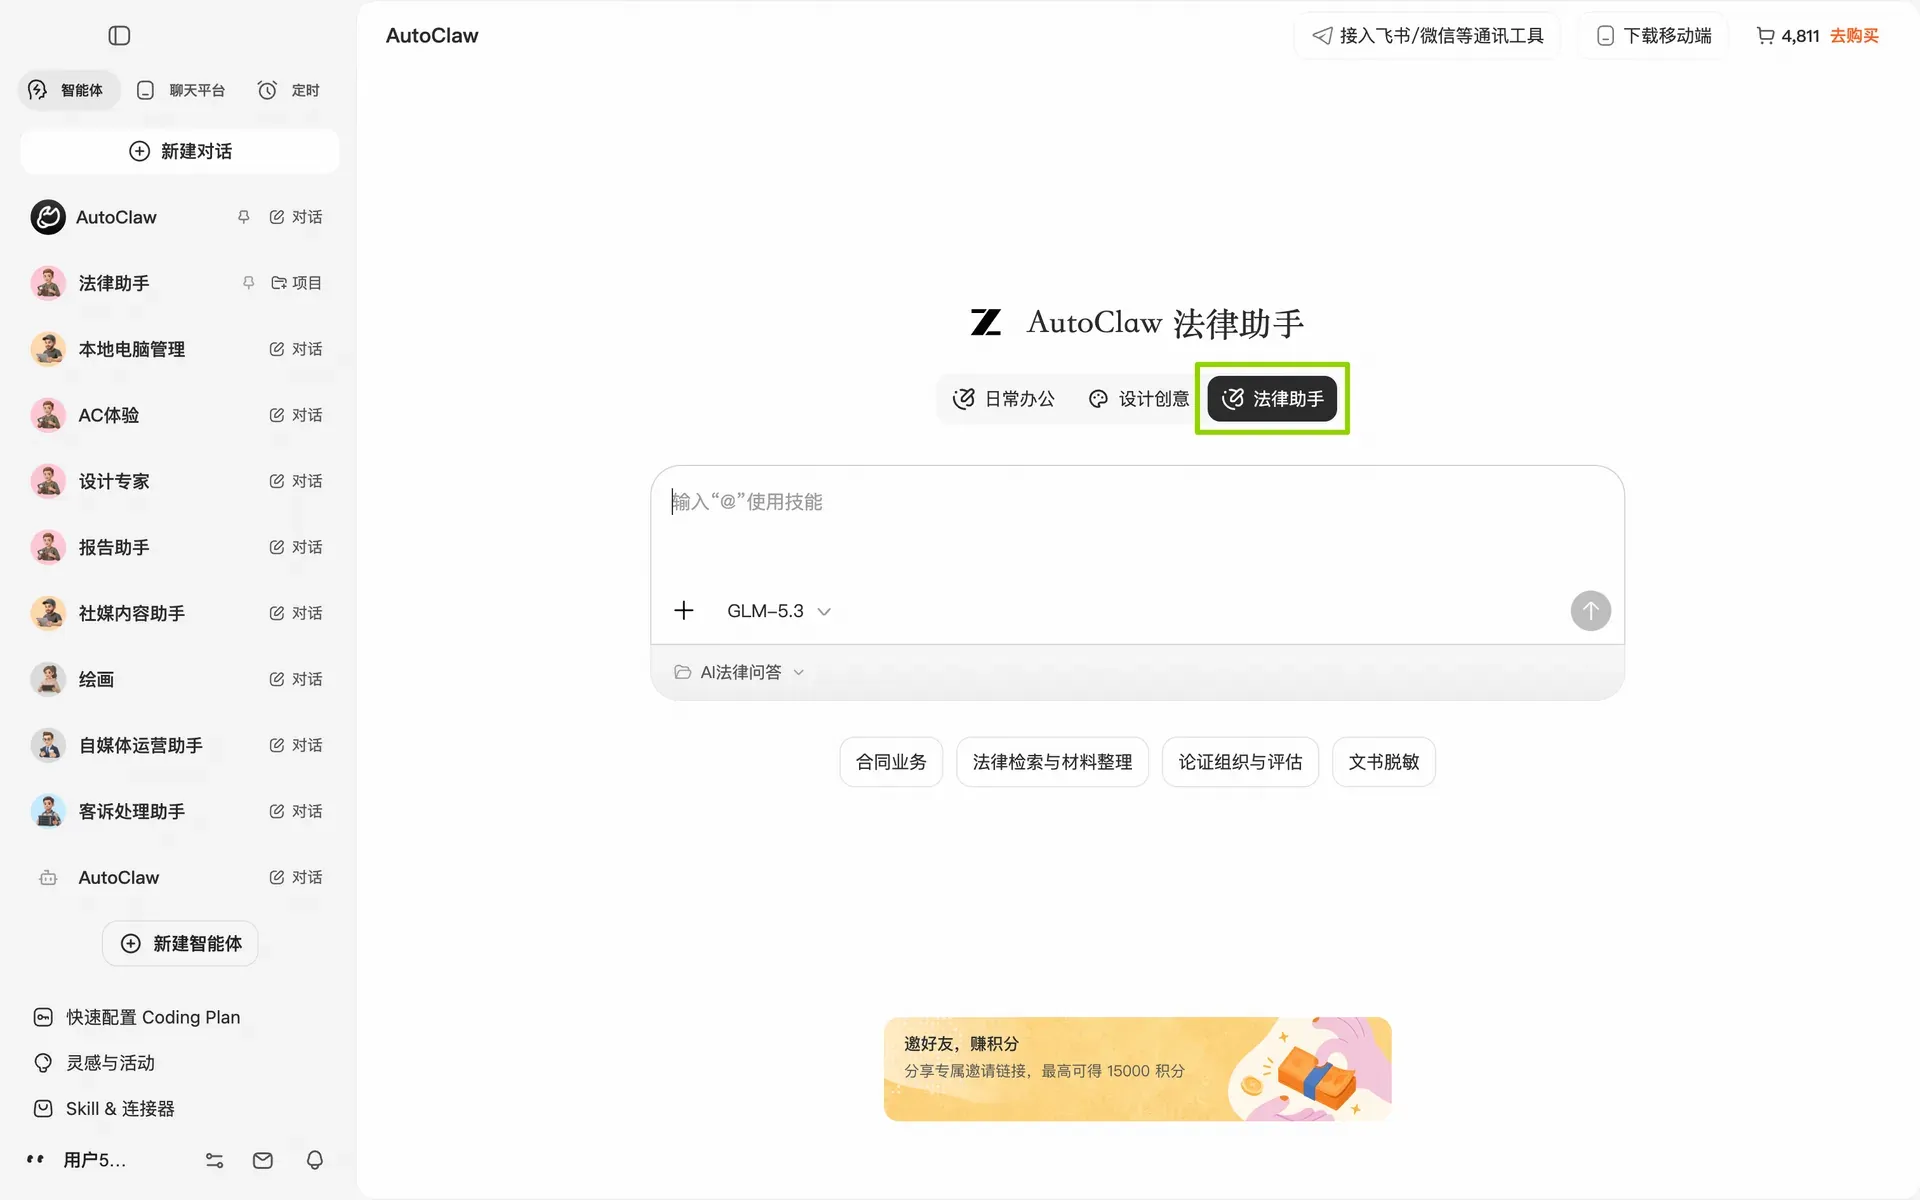The height and width of the screenshot is (1200, 1920).
Task: Open the notification bell
Action: (x=314, y=1160)
